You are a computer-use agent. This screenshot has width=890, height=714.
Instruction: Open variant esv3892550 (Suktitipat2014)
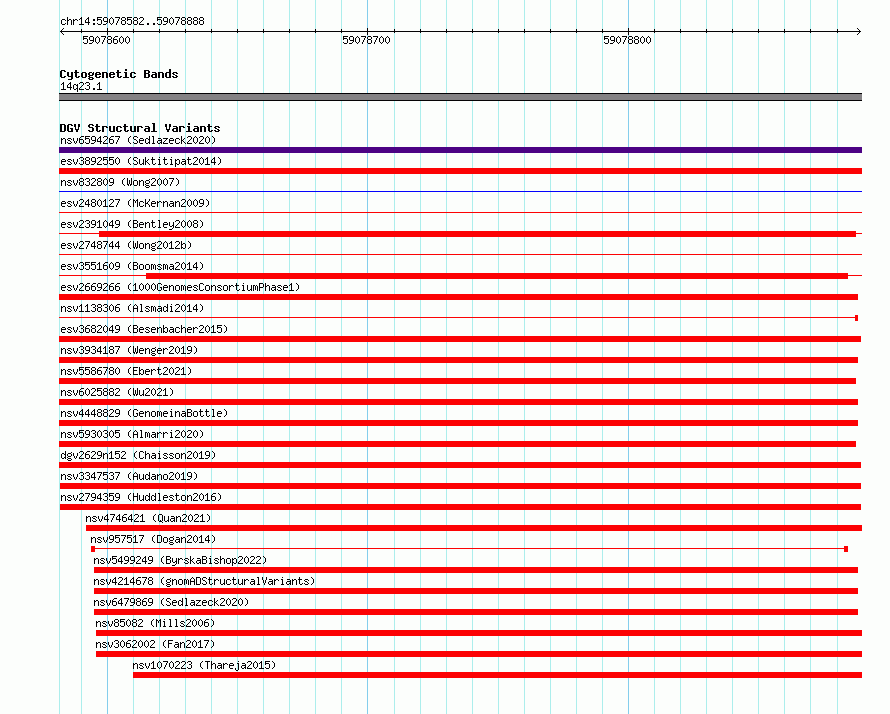[141, 161]
